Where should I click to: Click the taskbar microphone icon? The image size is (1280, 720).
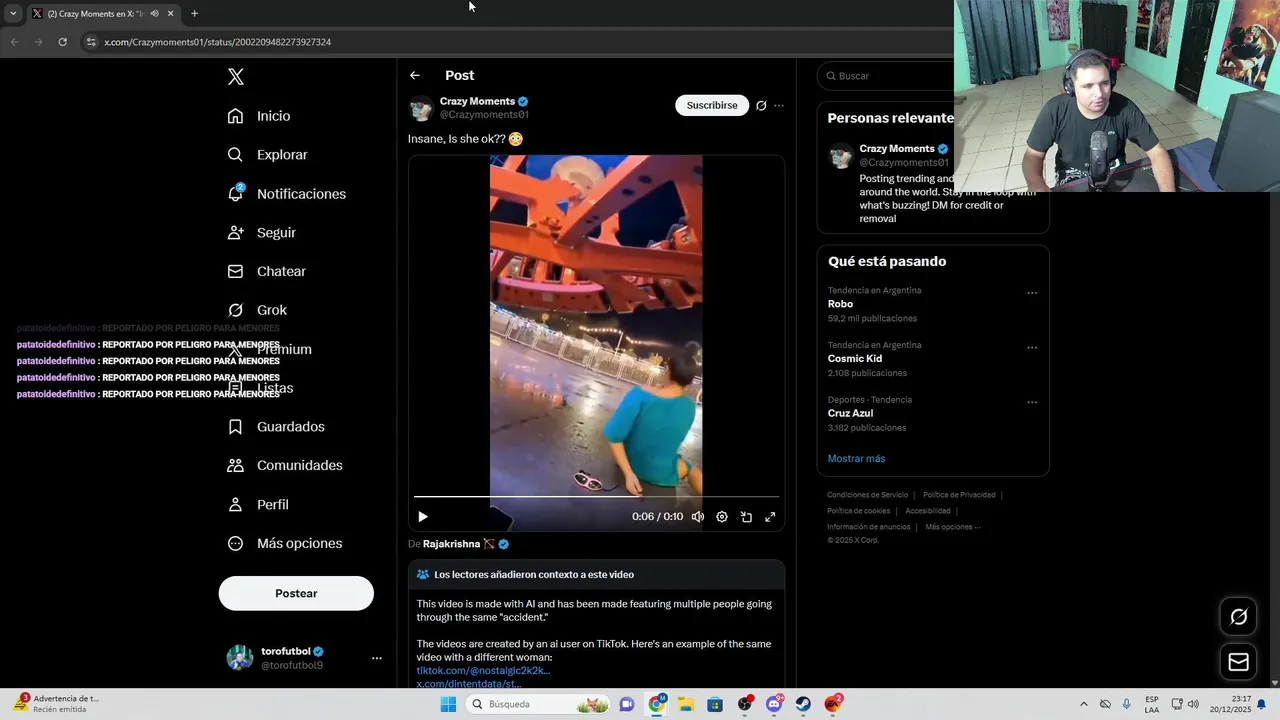point(1127,704)
